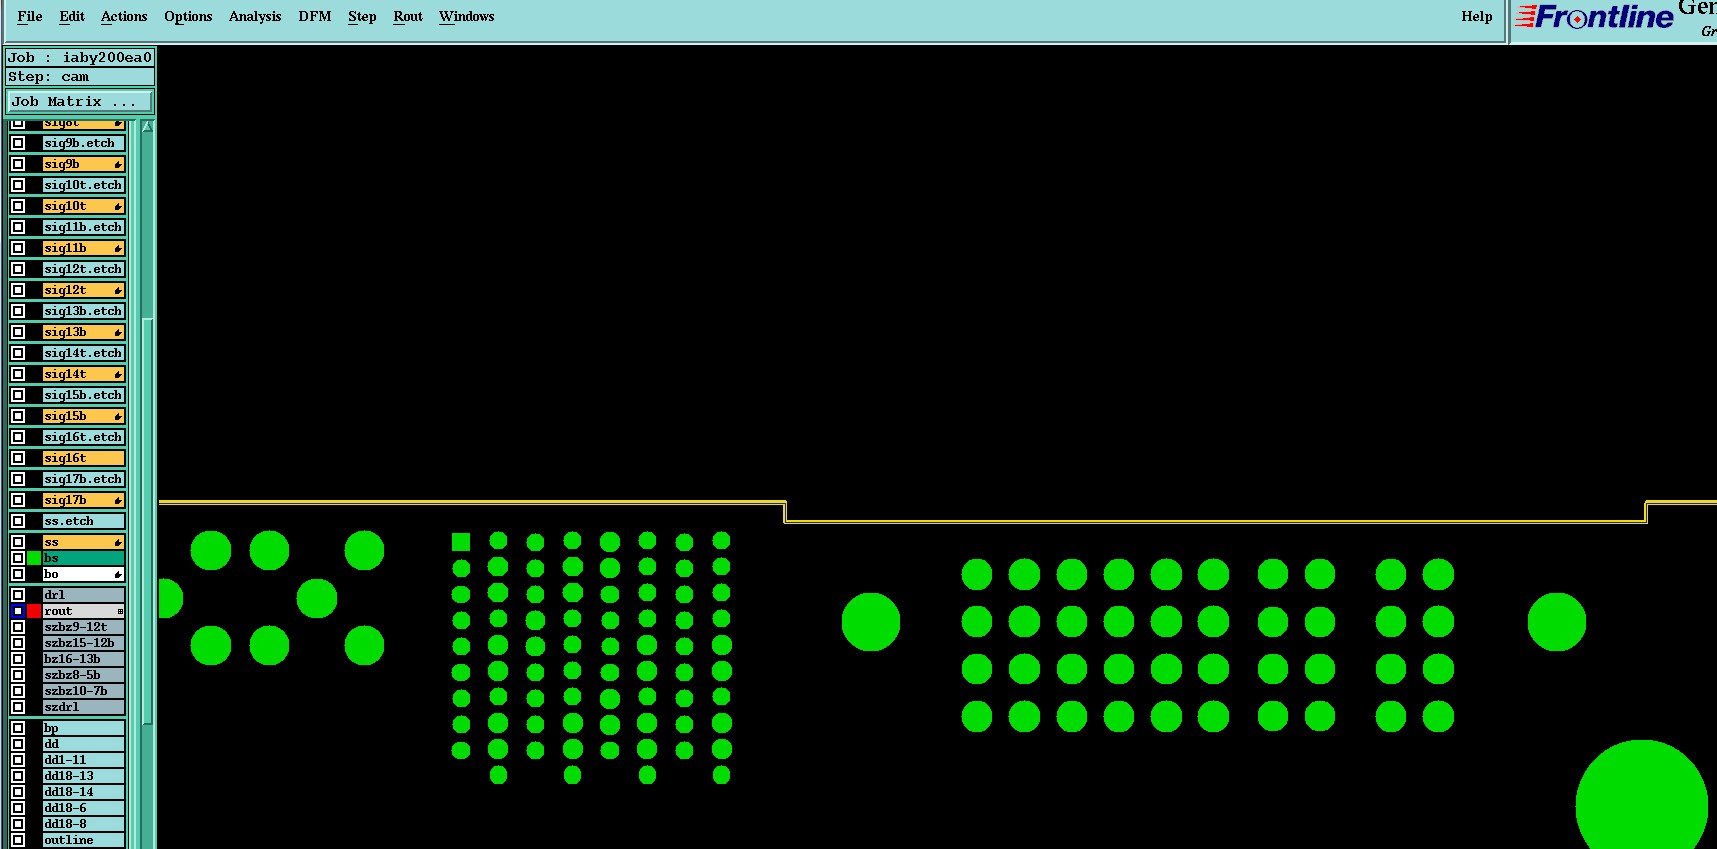The height and width of the screenshot is (849, 1717).
Task: Click the edit marker icon on sig9b
Action: click(118, 164)
